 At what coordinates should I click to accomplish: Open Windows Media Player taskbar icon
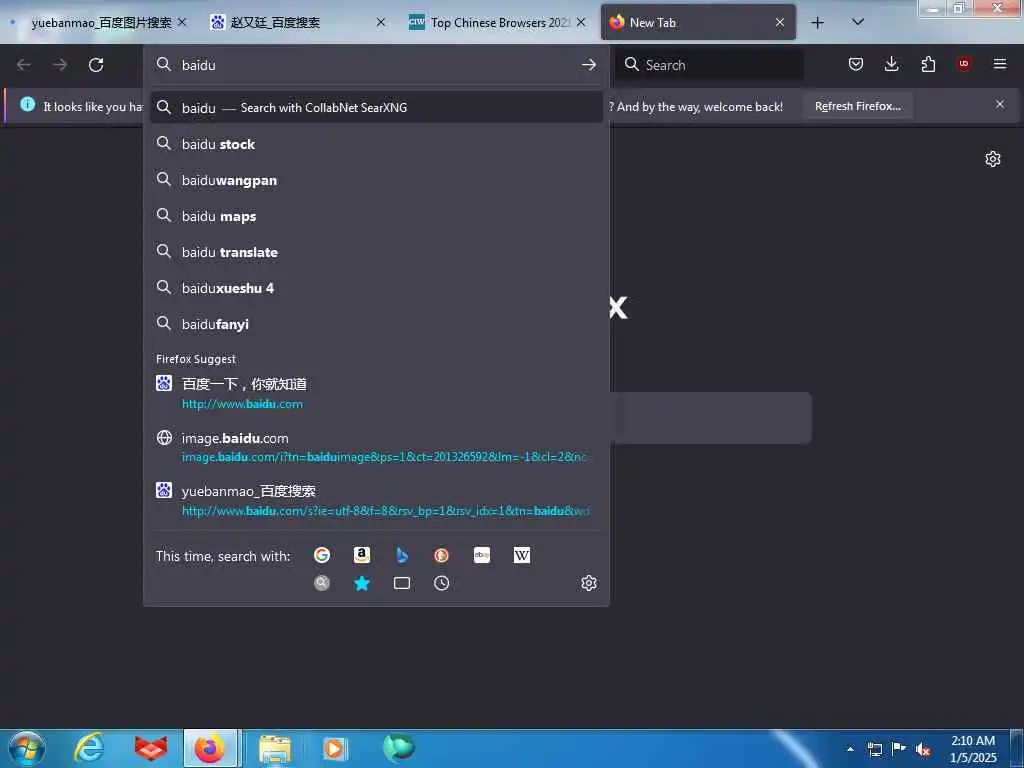point(335,748)
